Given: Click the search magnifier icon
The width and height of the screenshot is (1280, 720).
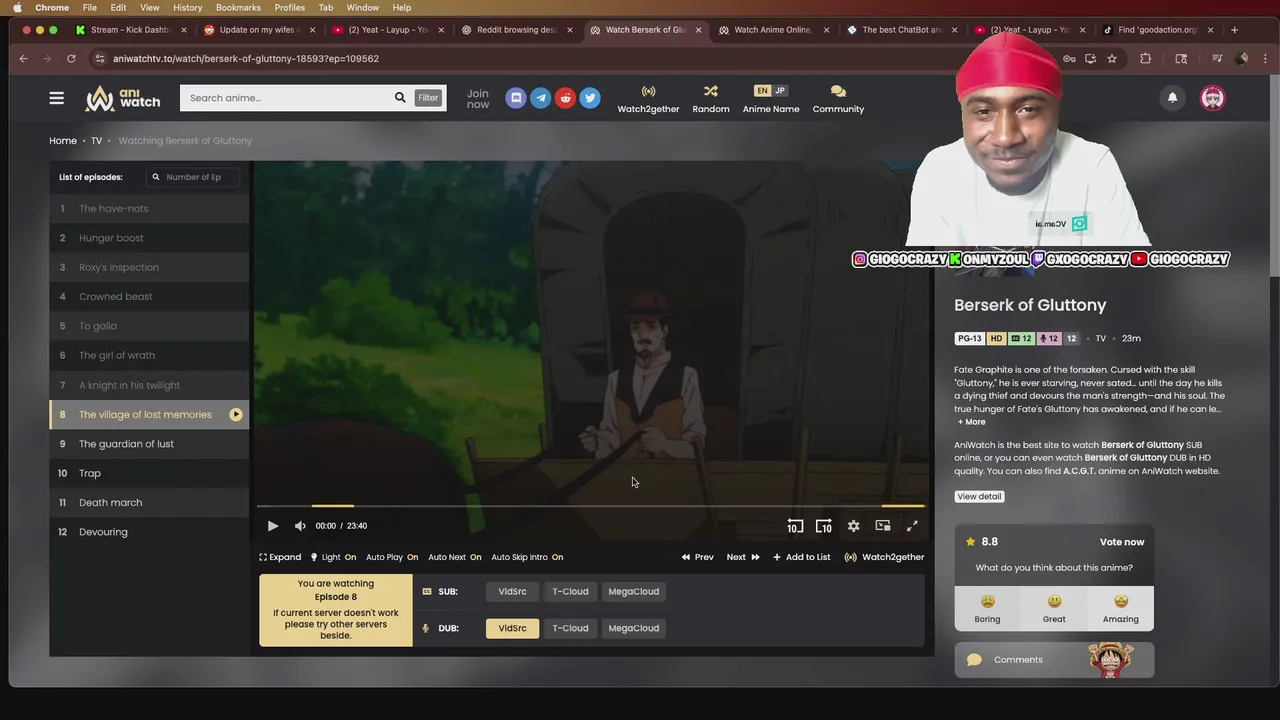Looking at the screenshot, I should click(400, 98).
